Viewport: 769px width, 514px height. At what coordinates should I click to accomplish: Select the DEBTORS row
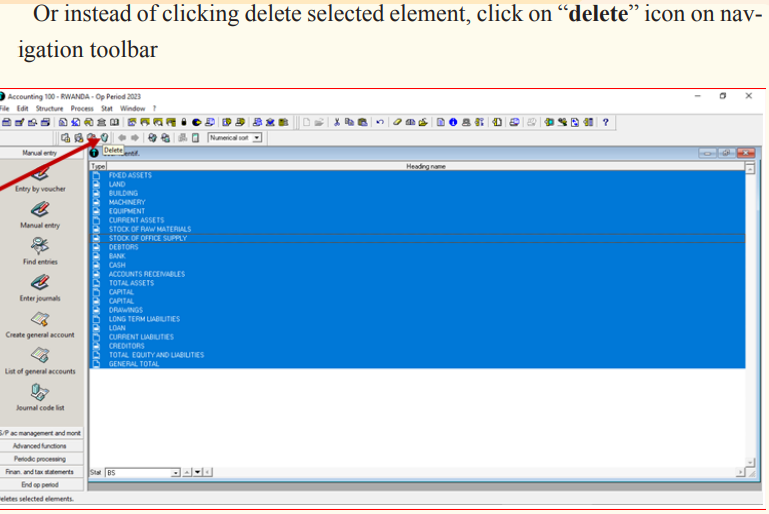click(x=417, y=247)
